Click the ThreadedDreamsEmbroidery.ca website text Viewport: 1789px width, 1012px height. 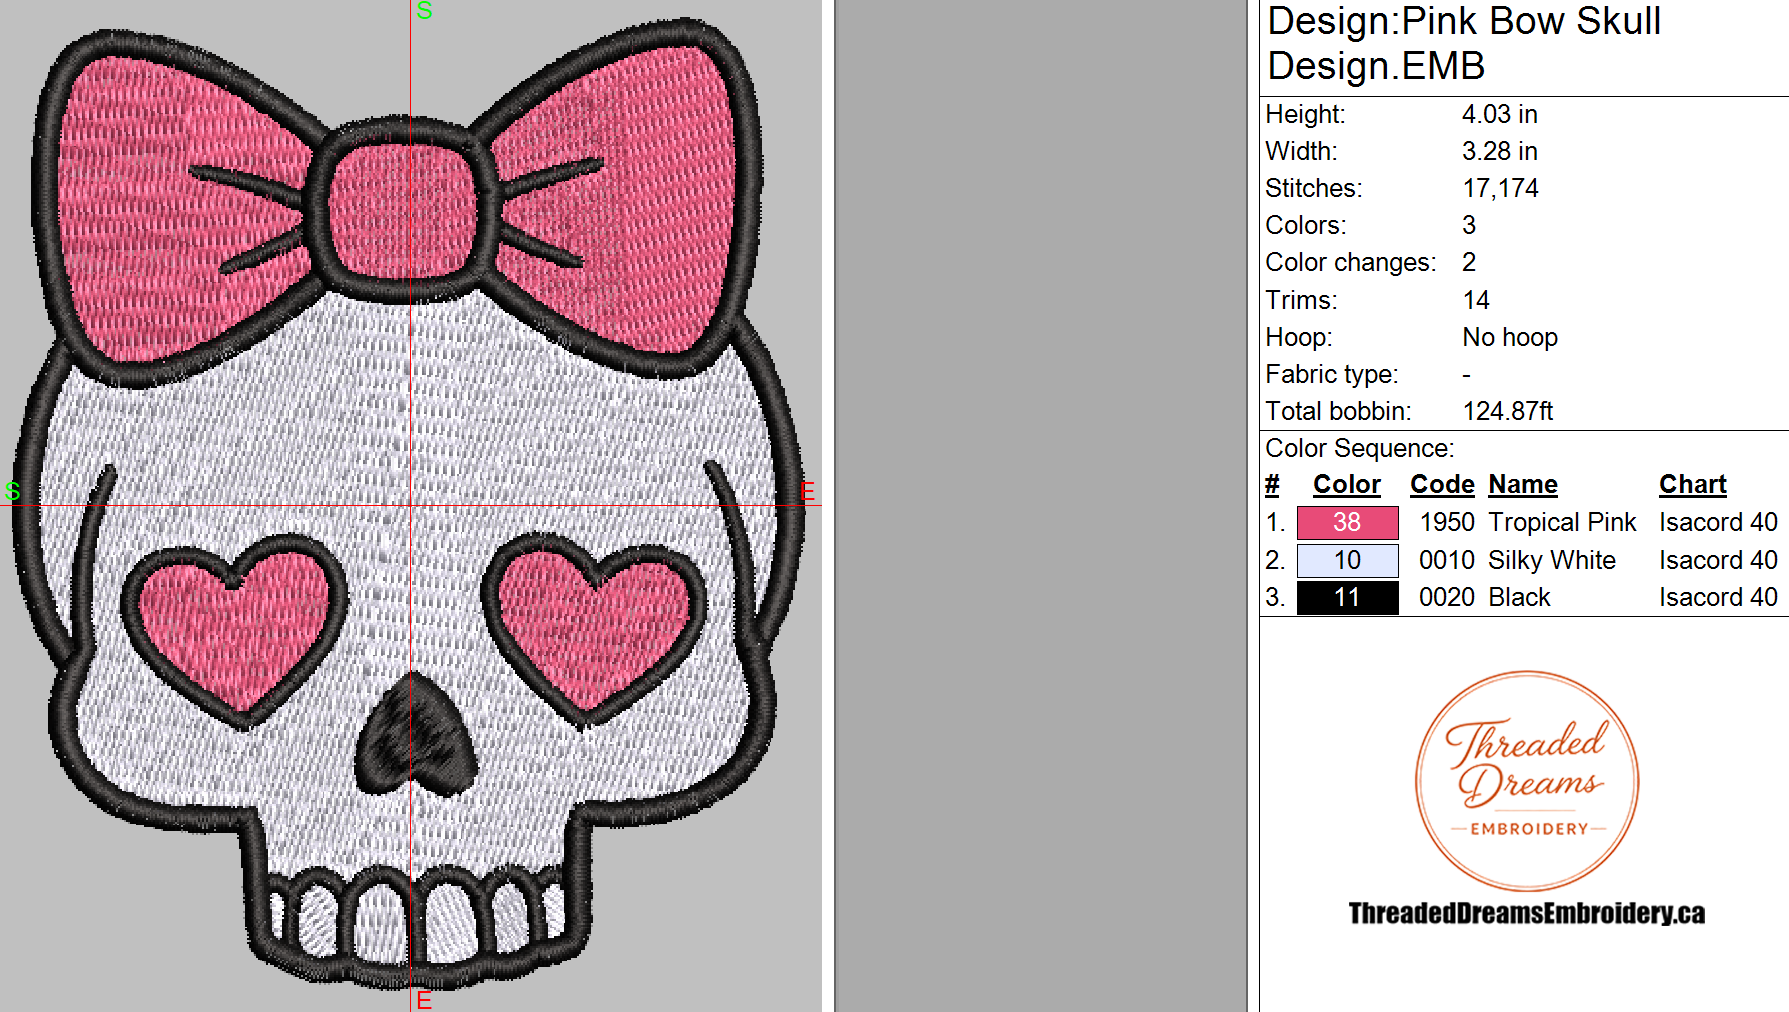tap(1527, 913)
